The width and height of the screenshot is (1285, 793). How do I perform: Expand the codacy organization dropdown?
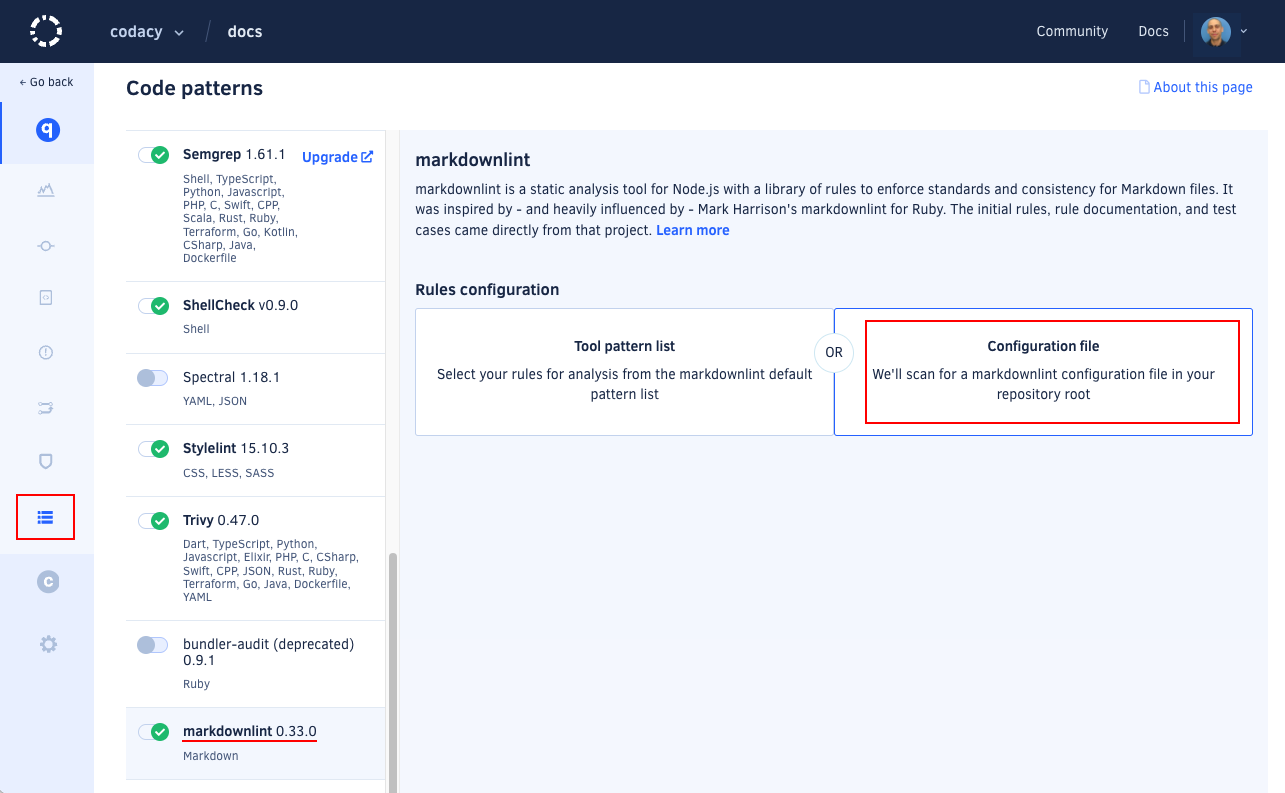click(x=147, y=31)
